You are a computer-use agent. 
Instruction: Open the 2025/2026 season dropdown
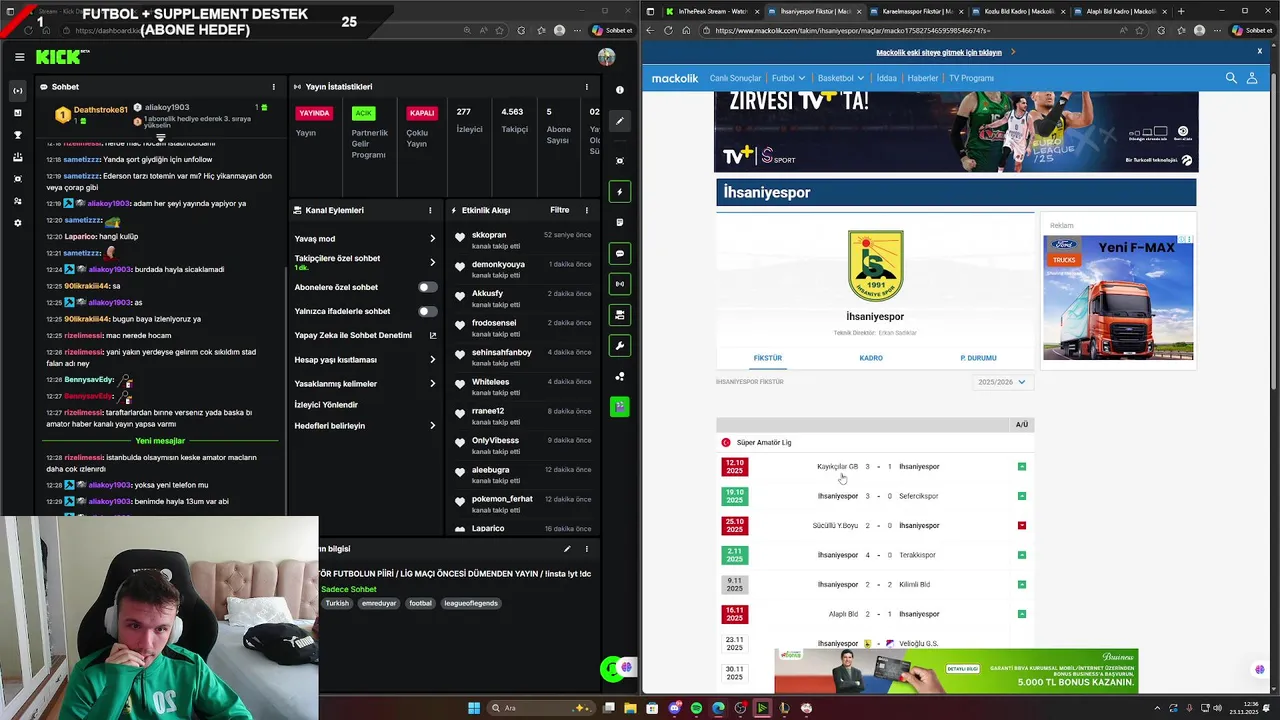[1001, 382]
